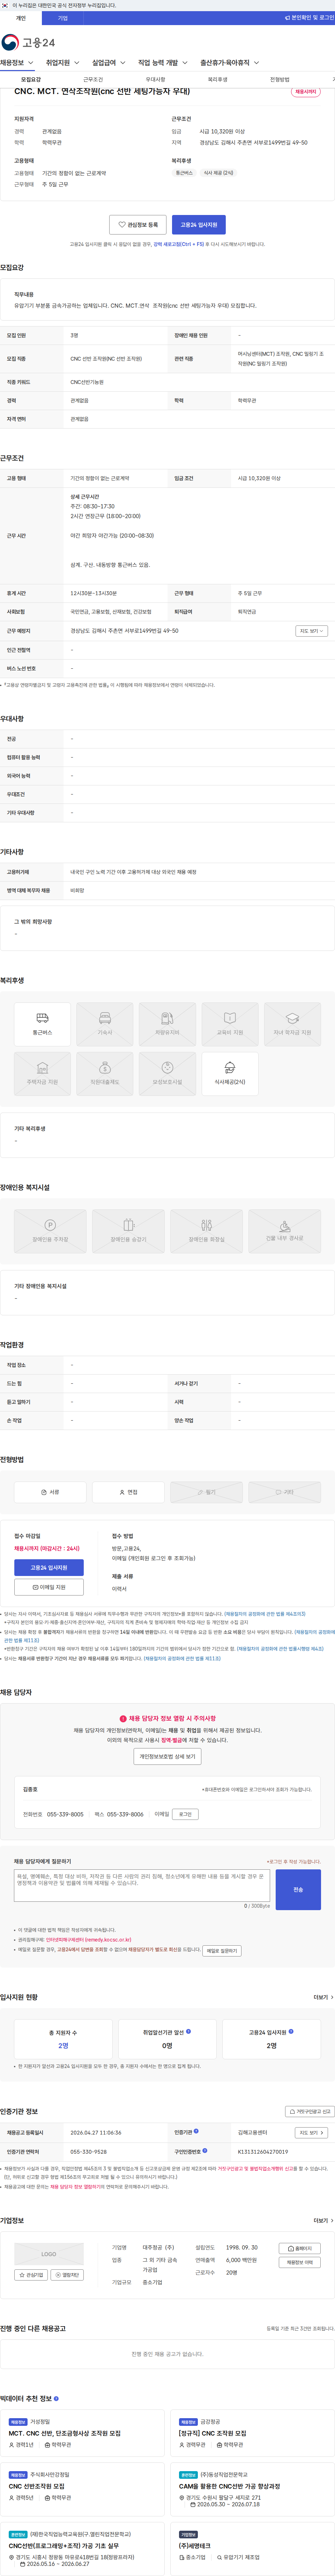335x2576 pixels.
Task: Select the 면접 screening method box
Action: click(128, 1492)
